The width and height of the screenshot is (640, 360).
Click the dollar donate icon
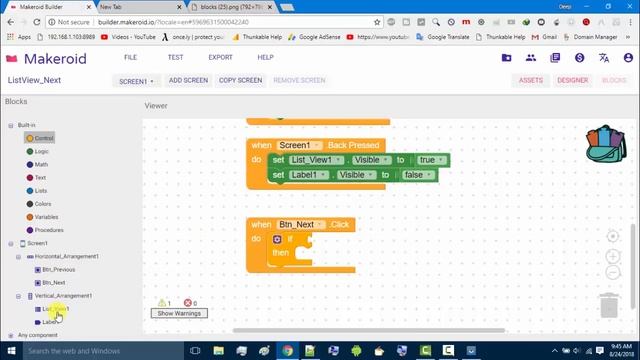(579, 58)
